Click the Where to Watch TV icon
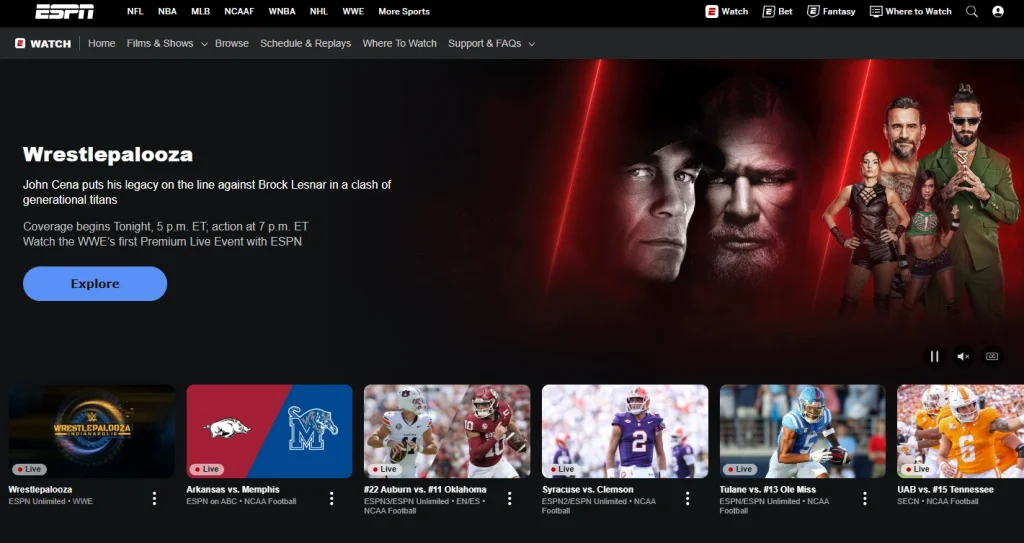 point(876,11)
